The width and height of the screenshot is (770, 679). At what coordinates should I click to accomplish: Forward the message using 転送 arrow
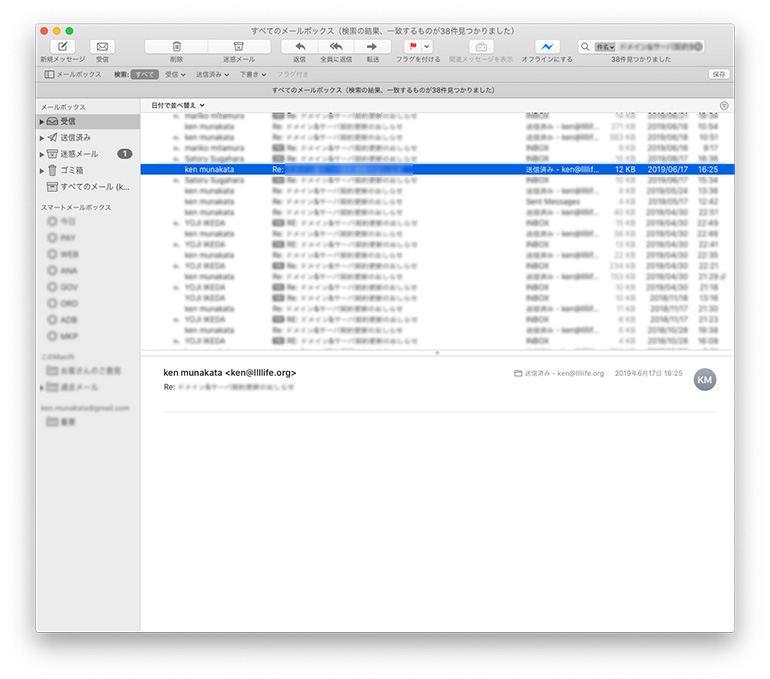(x=372, y=47)
